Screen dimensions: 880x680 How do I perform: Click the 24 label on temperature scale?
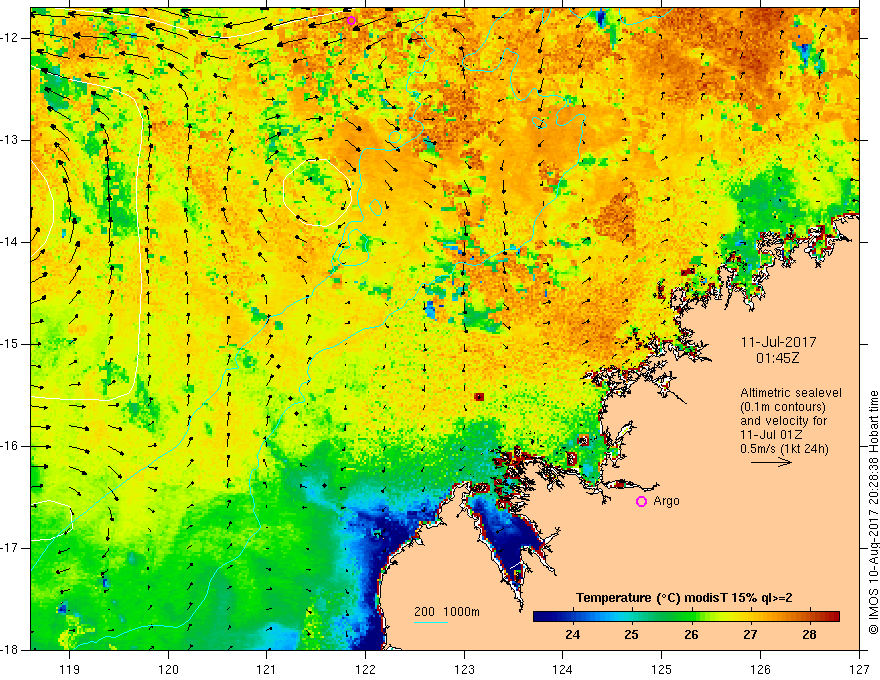coord(572,635)
